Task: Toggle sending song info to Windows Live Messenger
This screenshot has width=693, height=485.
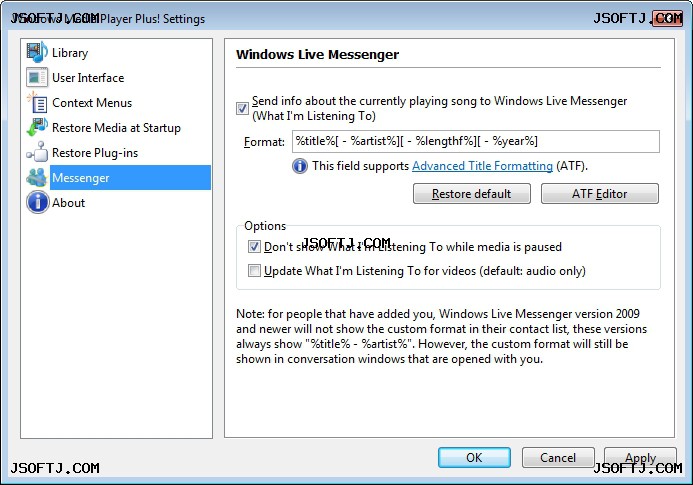Action: coord(242,108)
